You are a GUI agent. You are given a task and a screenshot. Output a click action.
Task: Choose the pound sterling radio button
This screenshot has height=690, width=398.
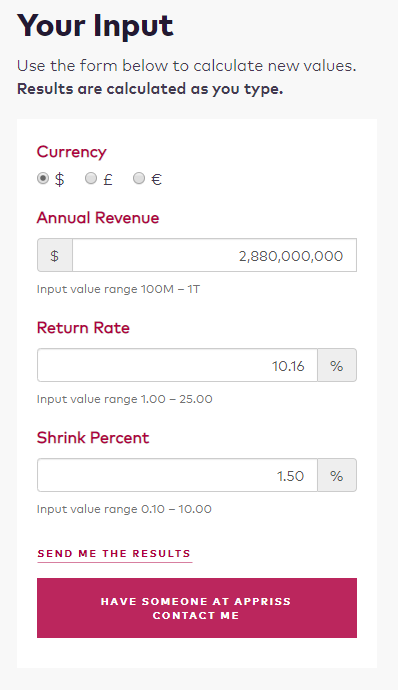pyautogui.click(x=91, y=178)
